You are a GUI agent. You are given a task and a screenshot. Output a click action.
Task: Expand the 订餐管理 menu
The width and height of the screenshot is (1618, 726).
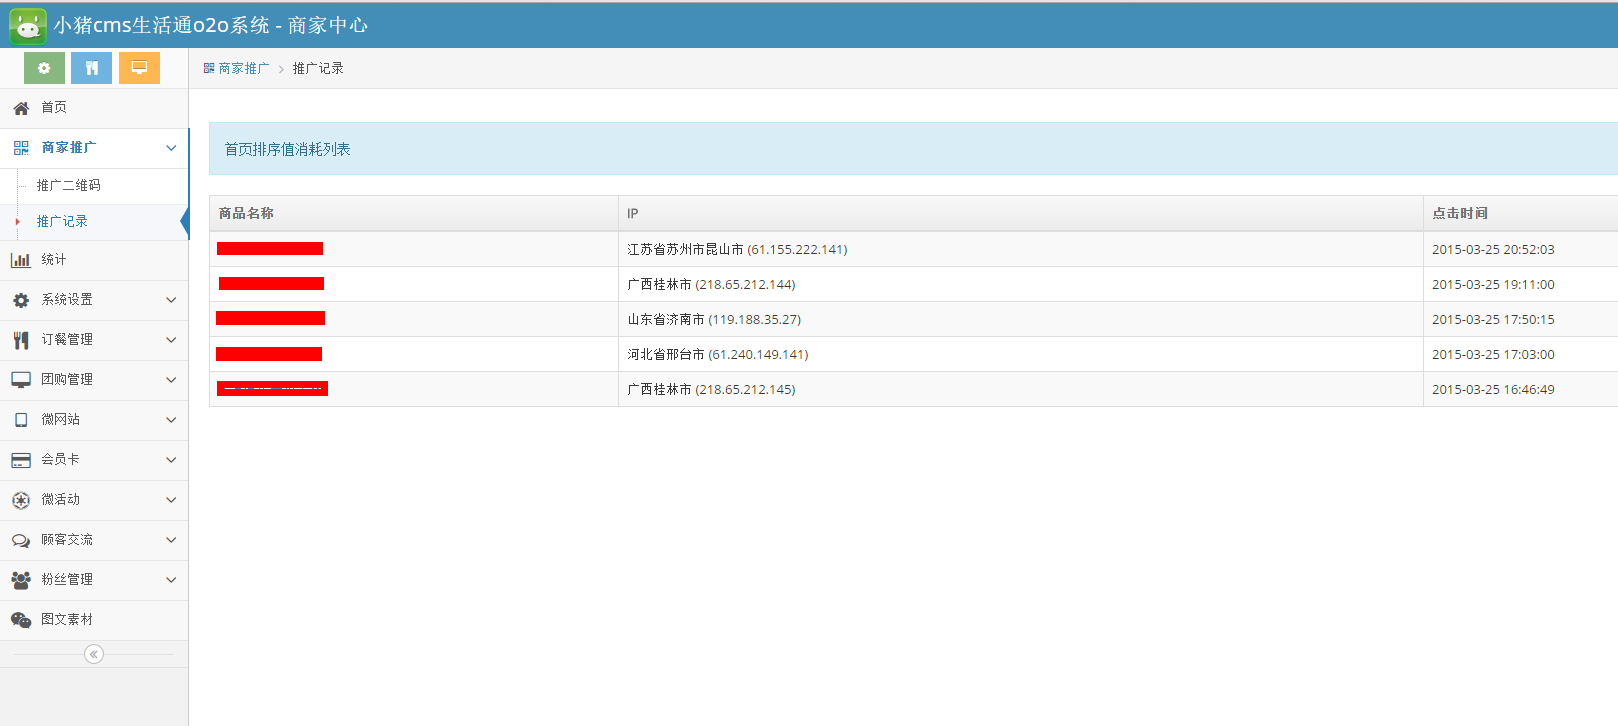coord(94,340)
